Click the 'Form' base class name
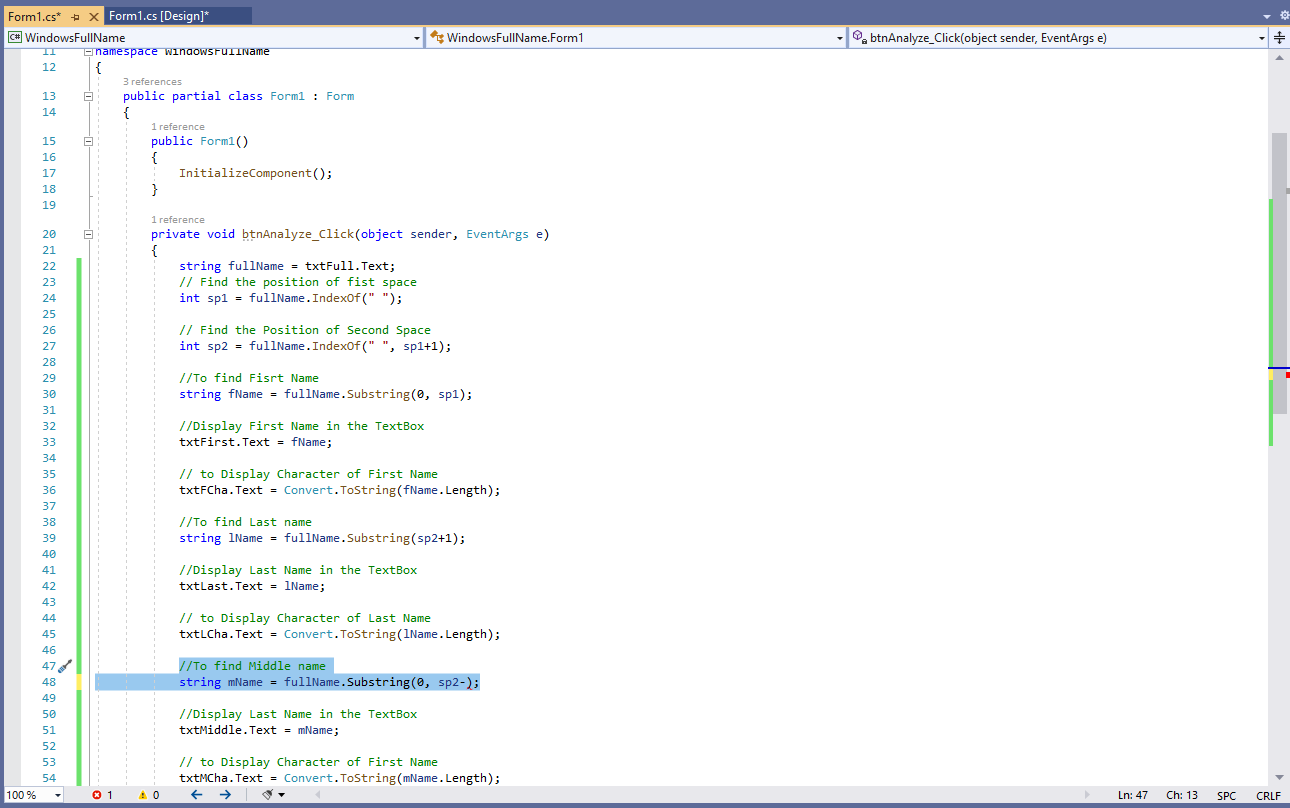The height and width of the screenshot is (808, 1290). coord(340,96)
